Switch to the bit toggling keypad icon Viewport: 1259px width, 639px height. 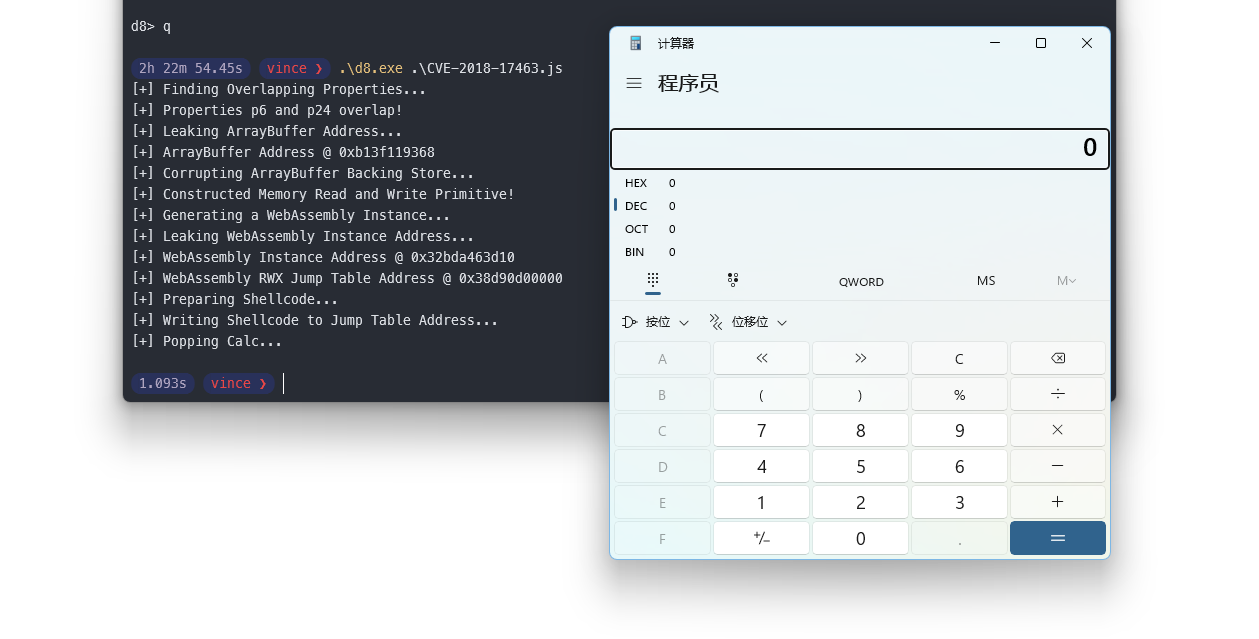[733, 280]
